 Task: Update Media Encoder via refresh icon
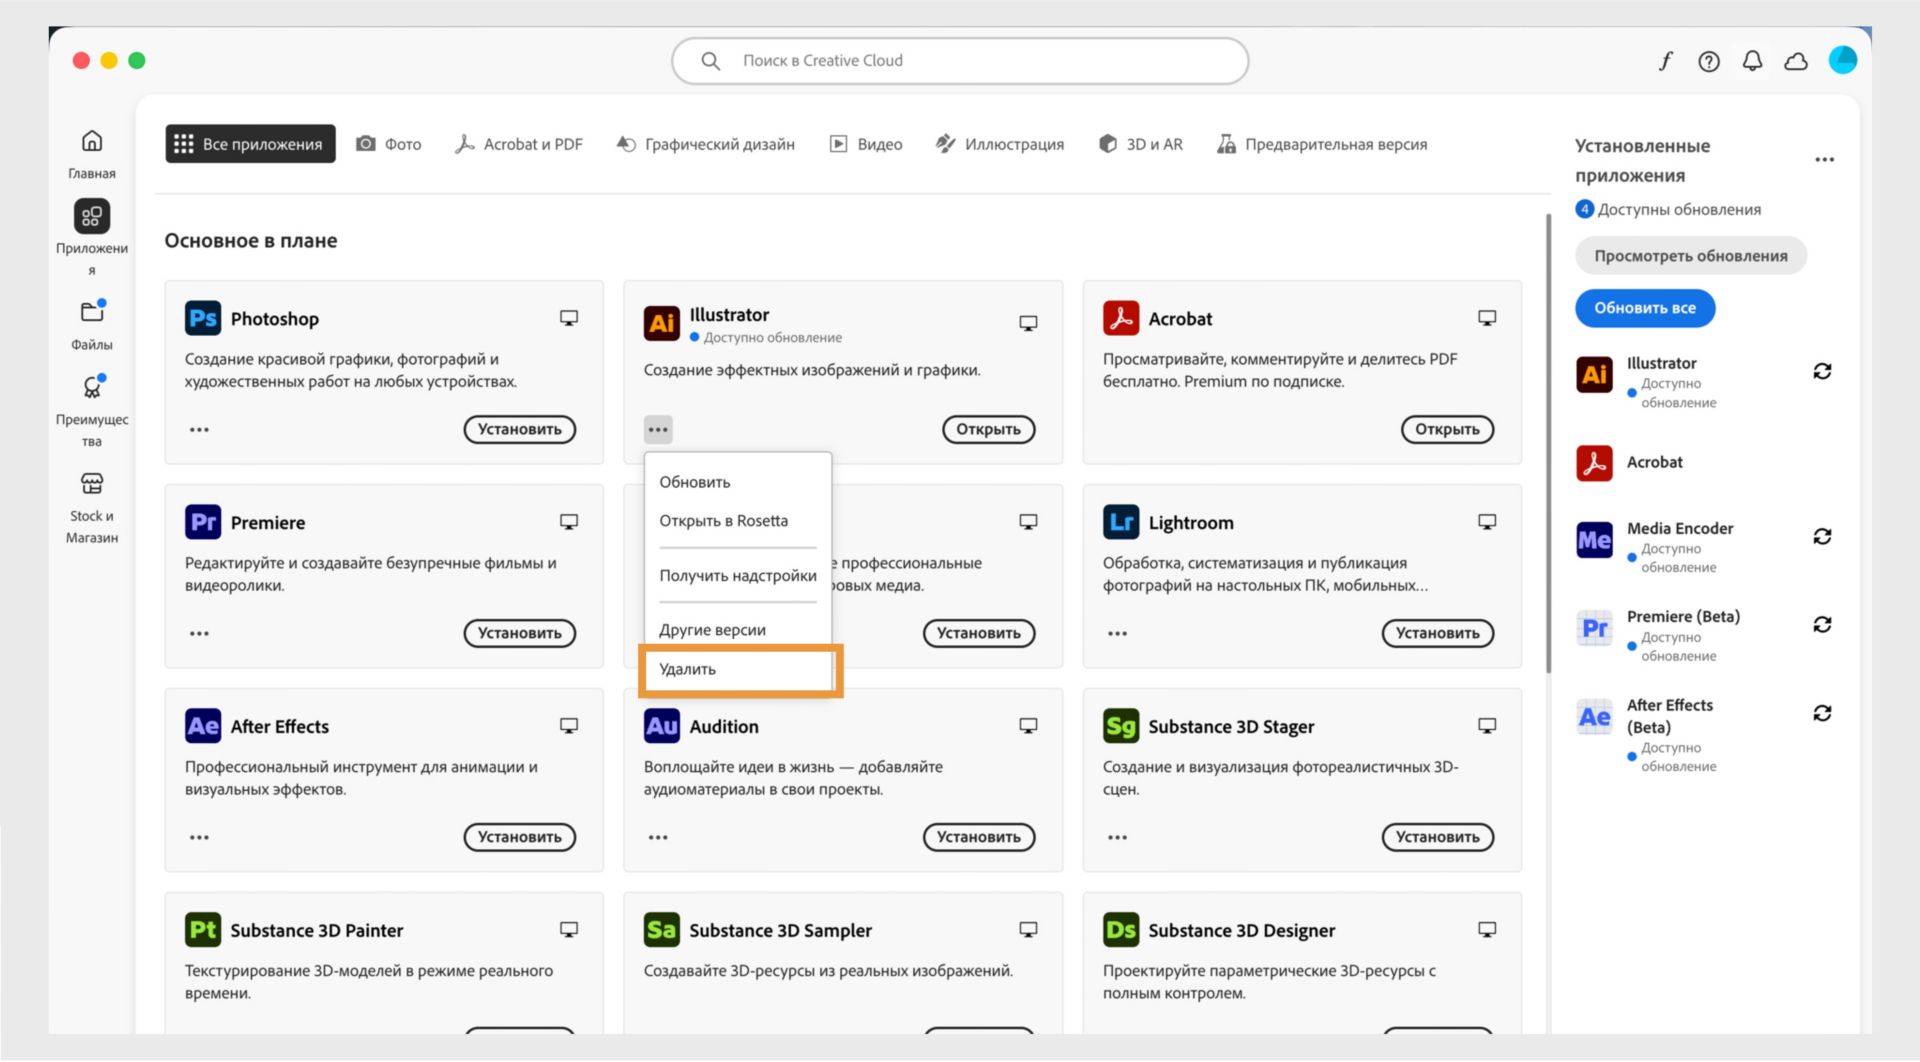1822,537
